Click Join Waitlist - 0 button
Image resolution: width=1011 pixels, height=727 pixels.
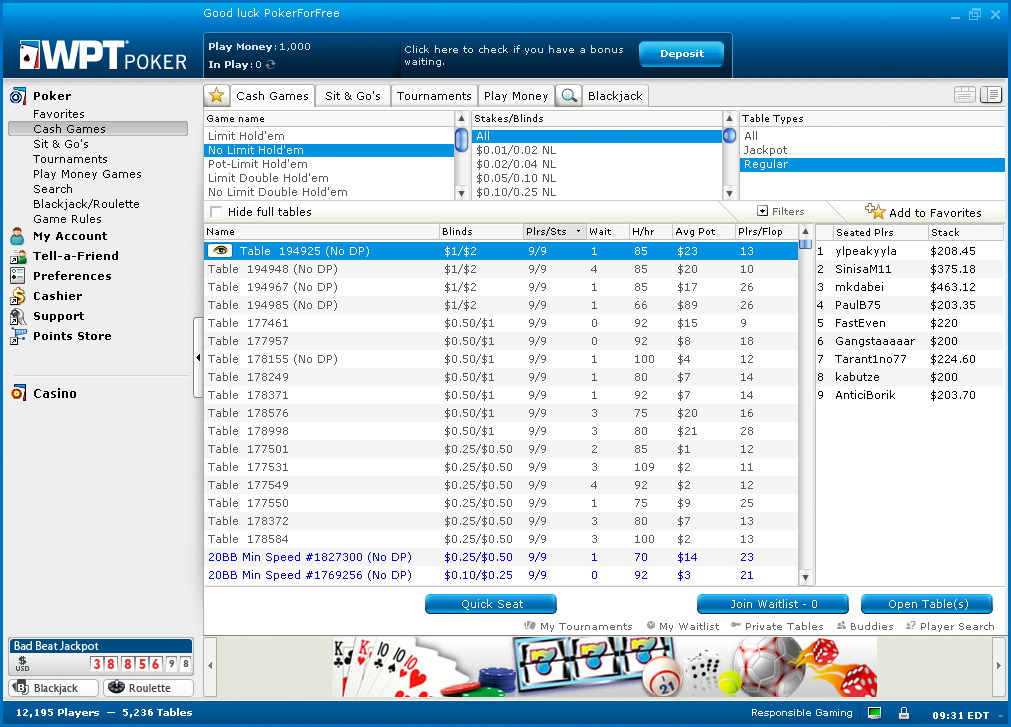pyautogui.click(x=773, y=604)
